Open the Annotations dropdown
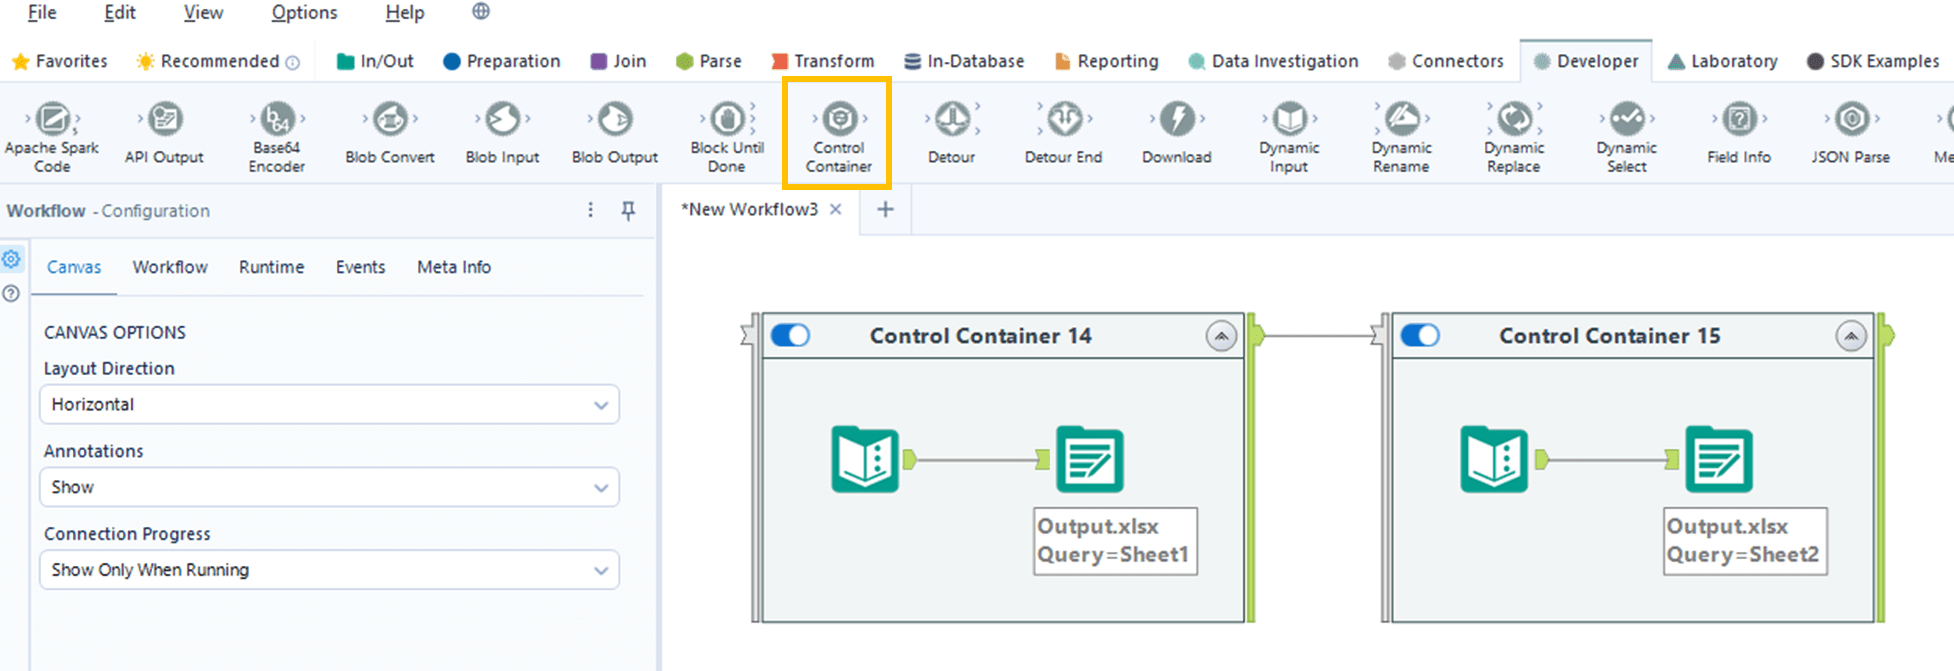 [329, 487]
